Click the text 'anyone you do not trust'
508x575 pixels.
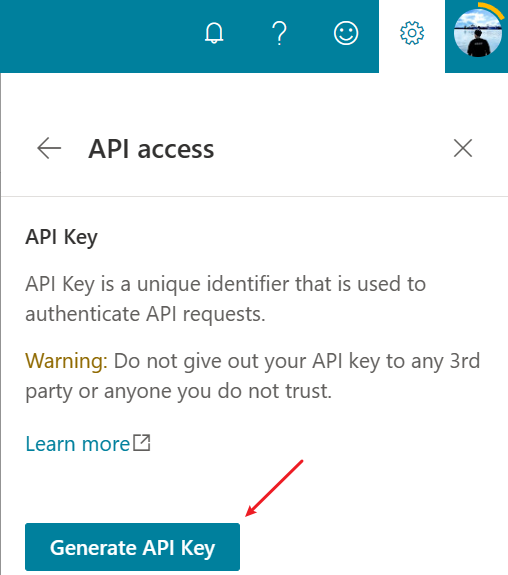point(216,391)
